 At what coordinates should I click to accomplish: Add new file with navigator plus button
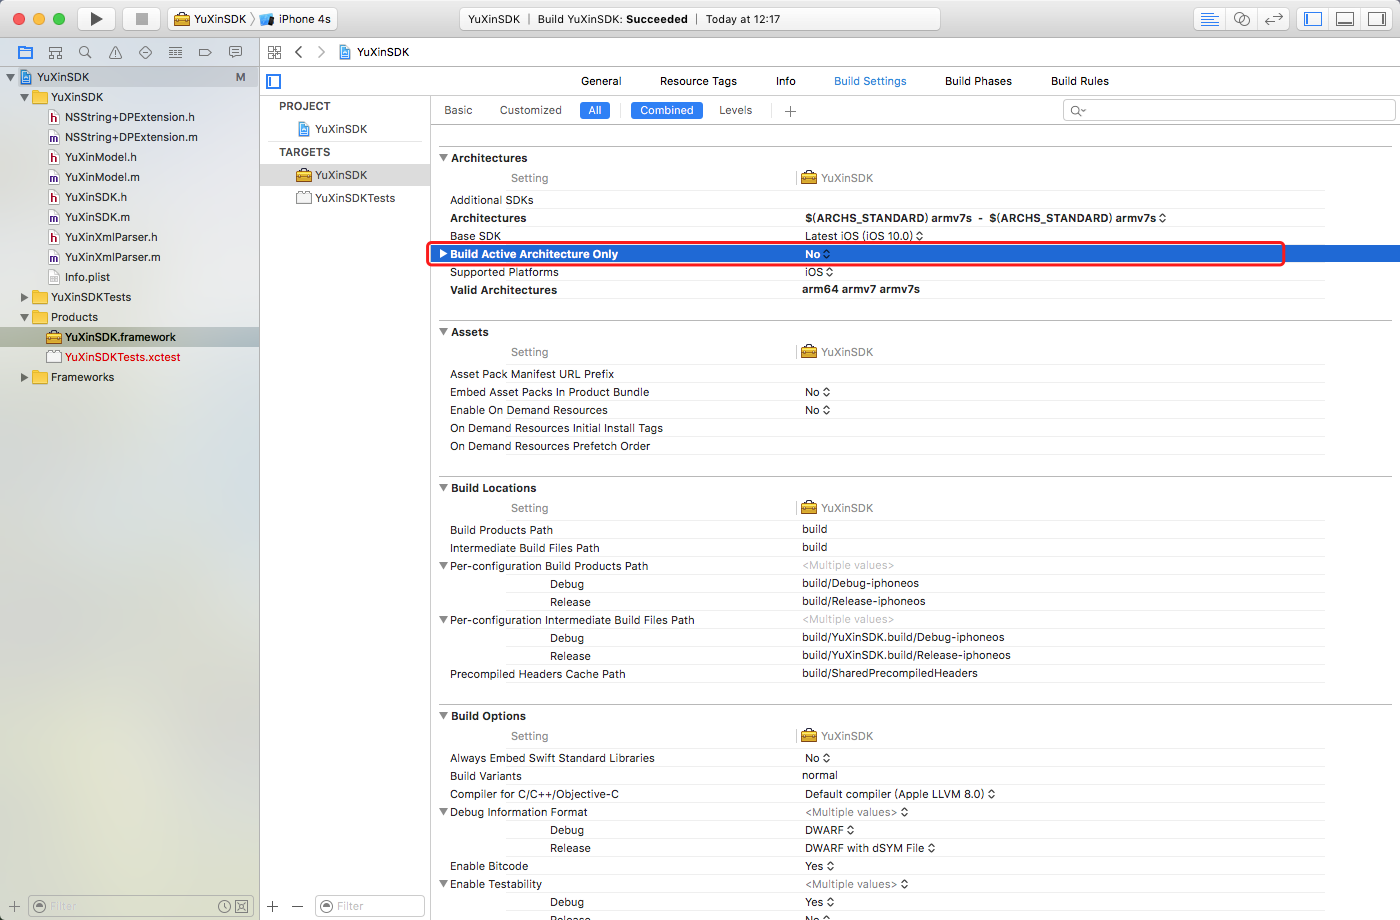point(14,906)
